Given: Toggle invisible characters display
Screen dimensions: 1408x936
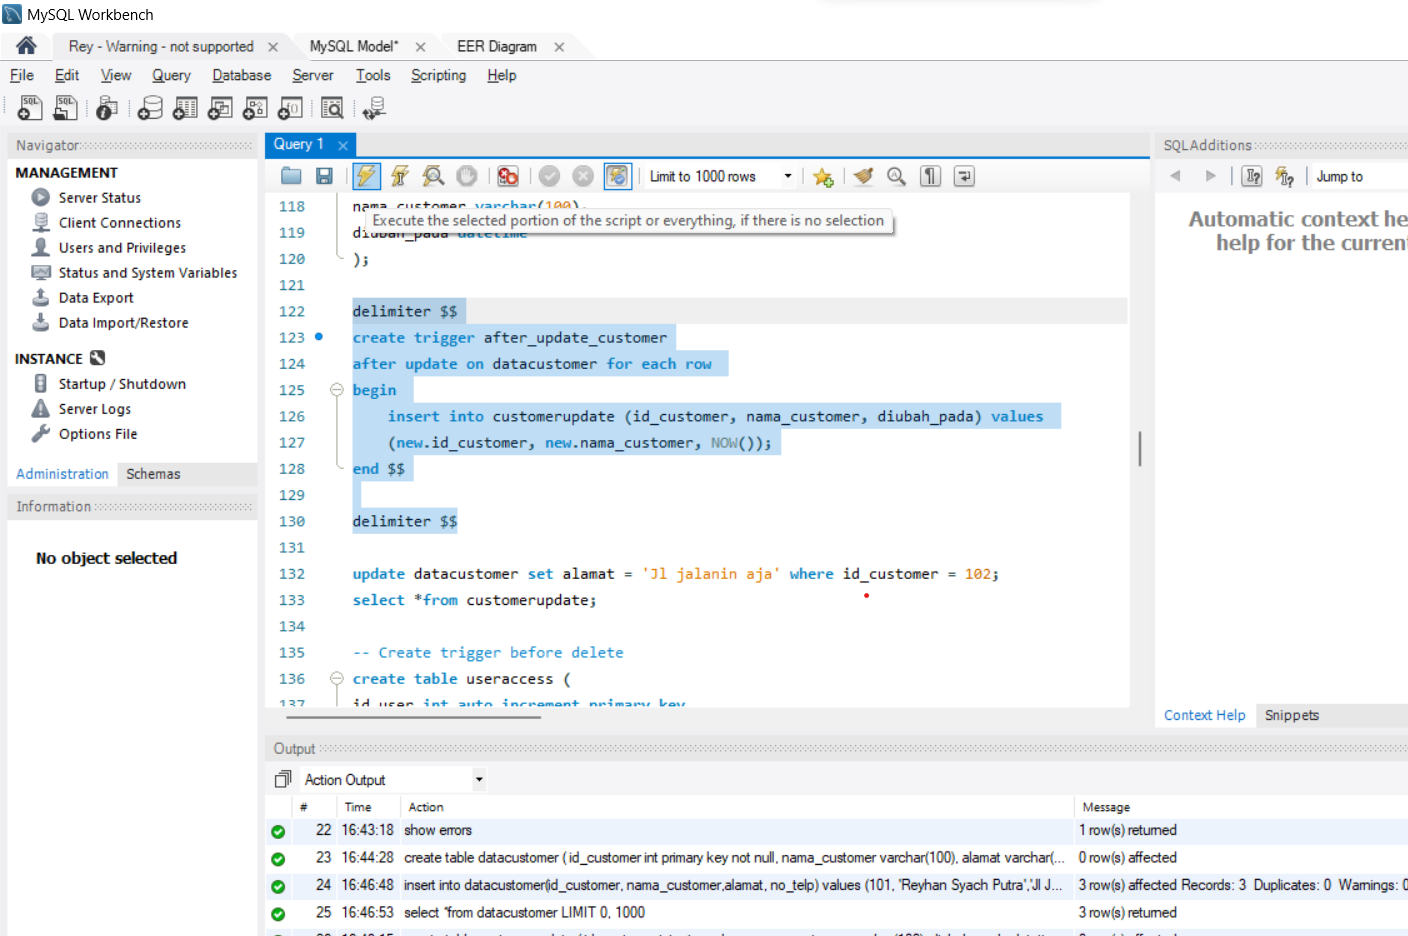Looking at the screenshot, I should pos(931,176).
